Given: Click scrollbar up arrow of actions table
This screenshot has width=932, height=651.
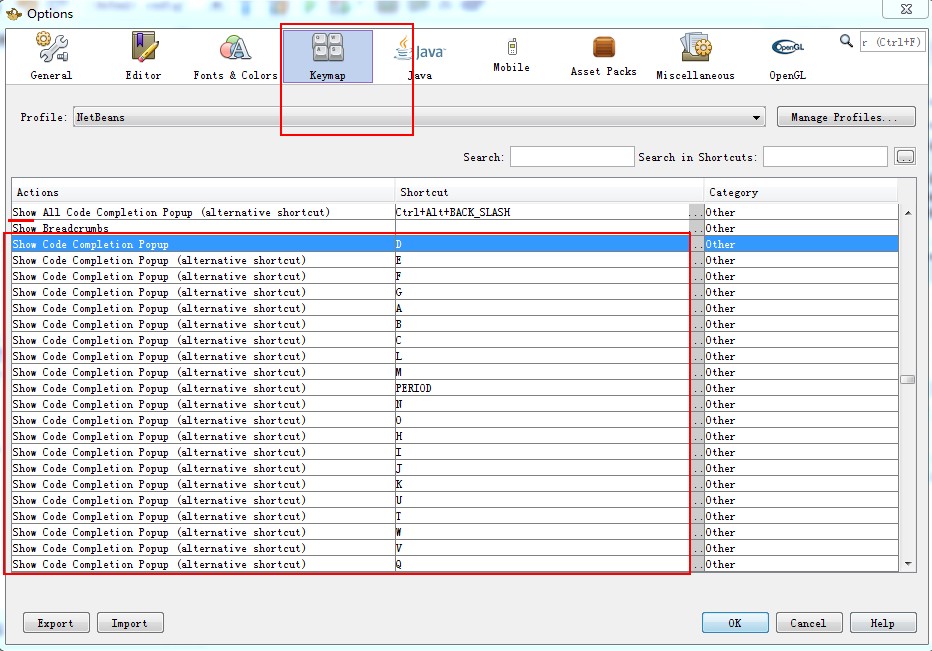Looking at the screenshot, I should [x=908, y=212].
